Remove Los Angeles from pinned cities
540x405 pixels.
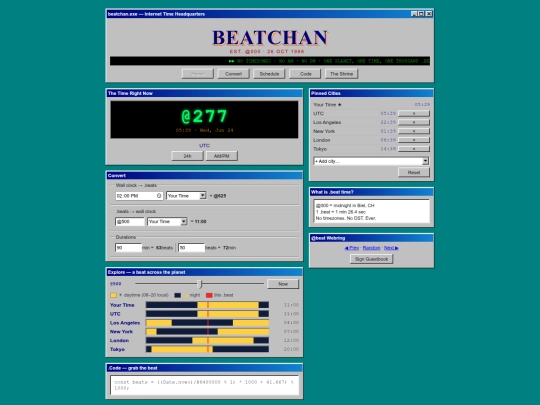tap(414, 122)
